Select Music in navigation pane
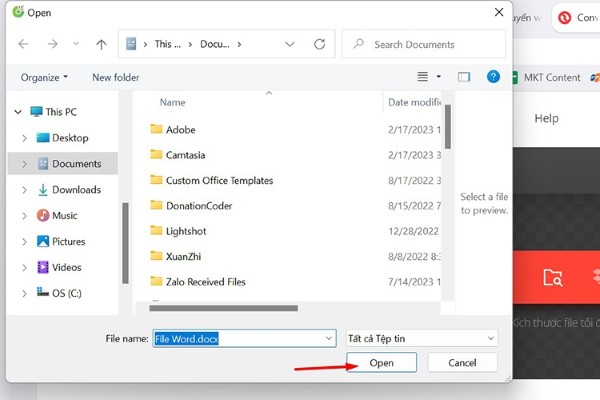 64,216
